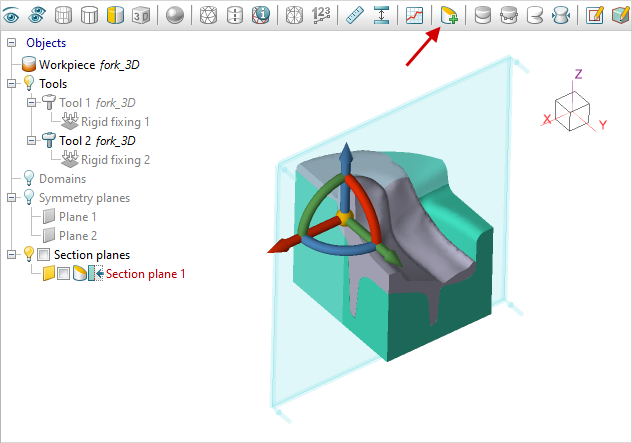This screenshot has width=632, height=443.
Task: Collapse the Tool 1 fork_3D node
Action: point(32,103)
